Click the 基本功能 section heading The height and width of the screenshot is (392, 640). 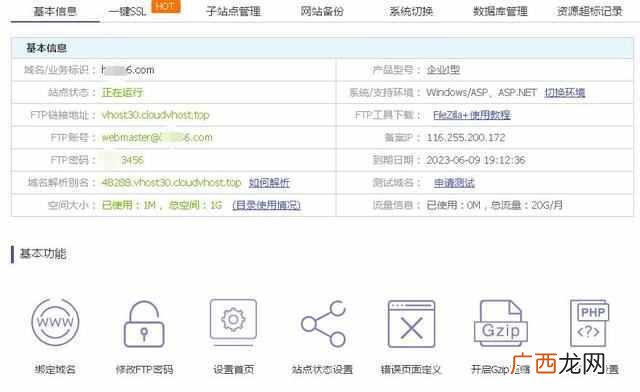(x=43, y=254)
